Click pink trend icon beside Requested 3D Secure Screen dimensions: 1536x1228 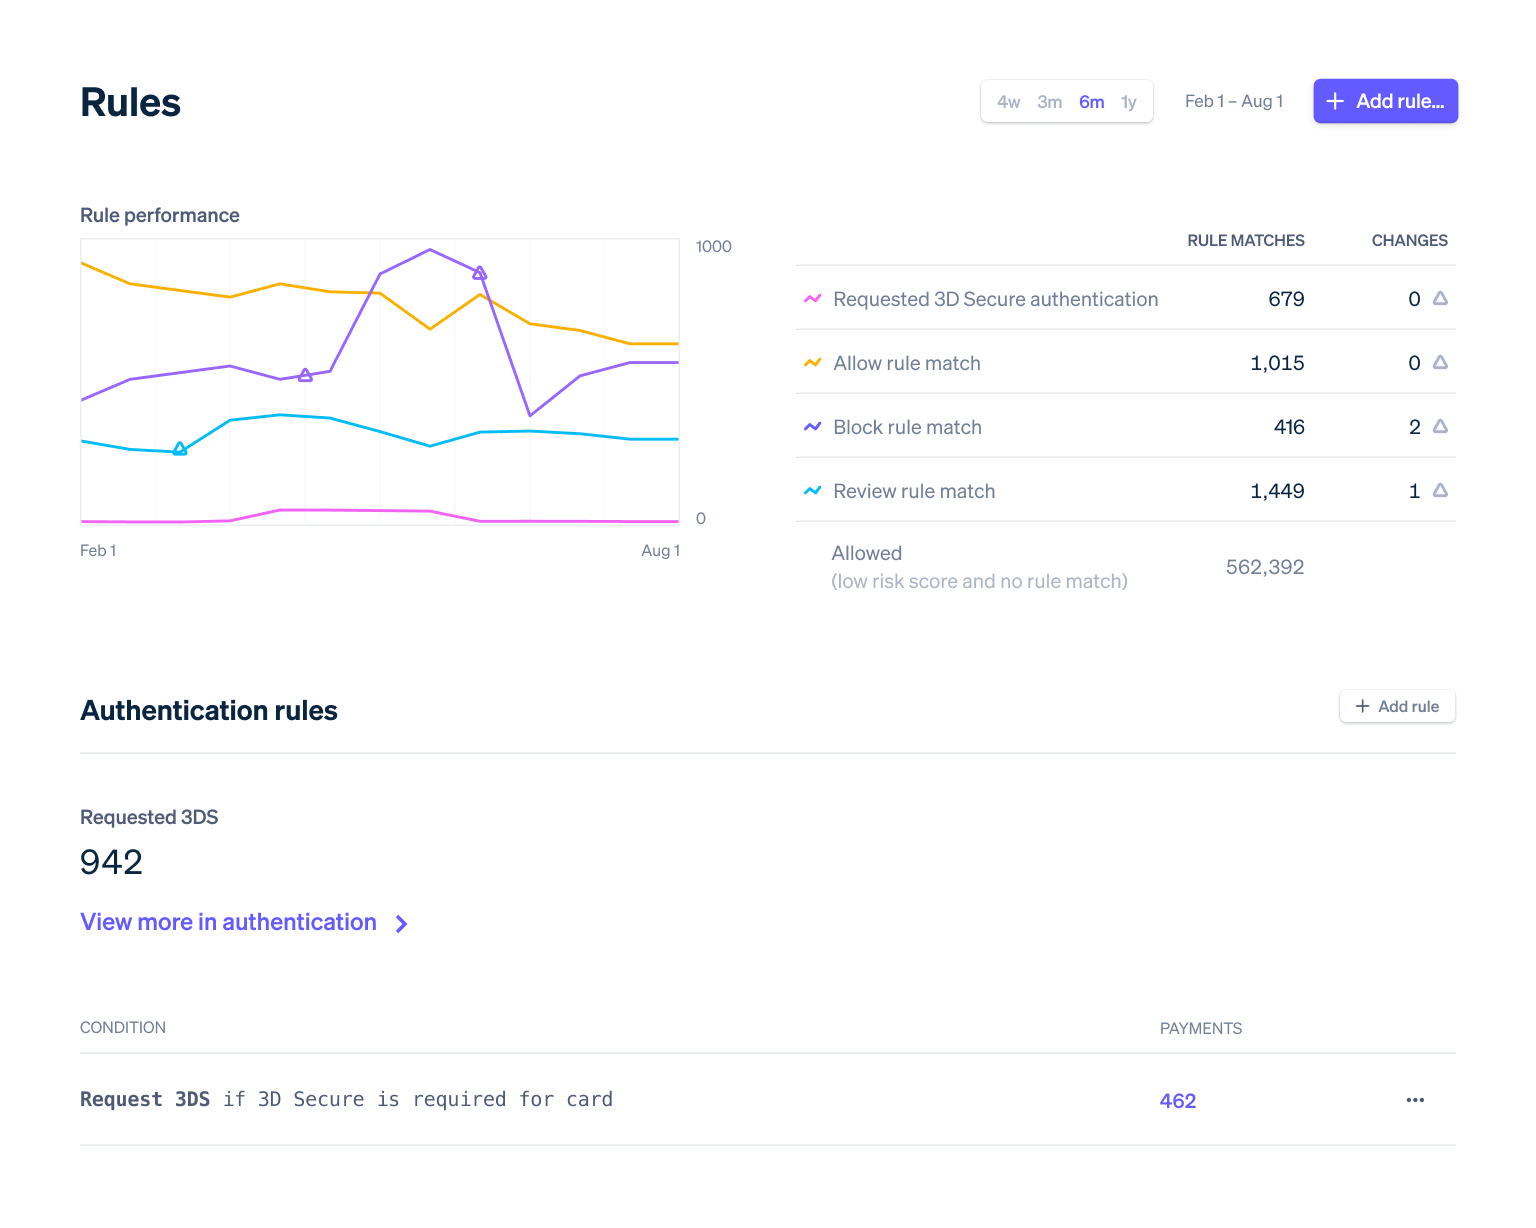(812, 299)
